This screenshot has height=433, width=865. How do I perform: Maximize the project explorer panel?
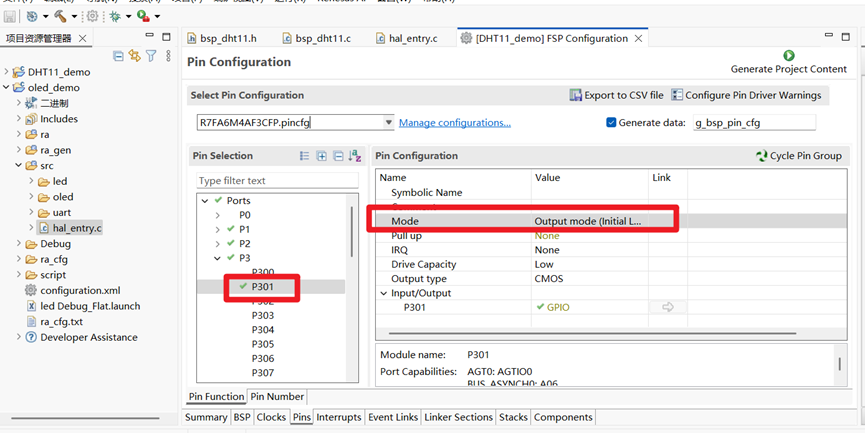[166, 37]
